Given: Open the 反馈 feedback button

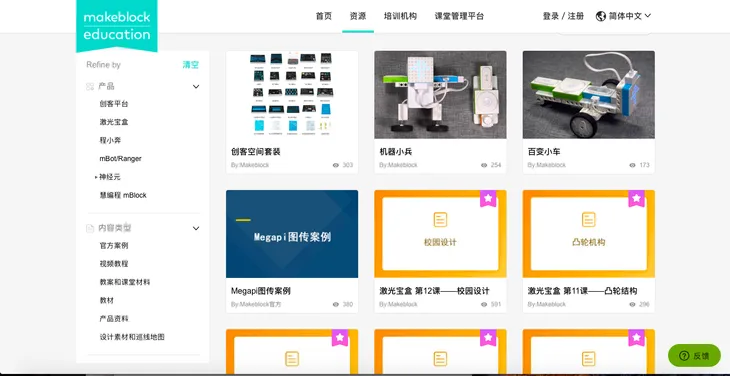Looking at the screenshot, I should pos(694,356).
